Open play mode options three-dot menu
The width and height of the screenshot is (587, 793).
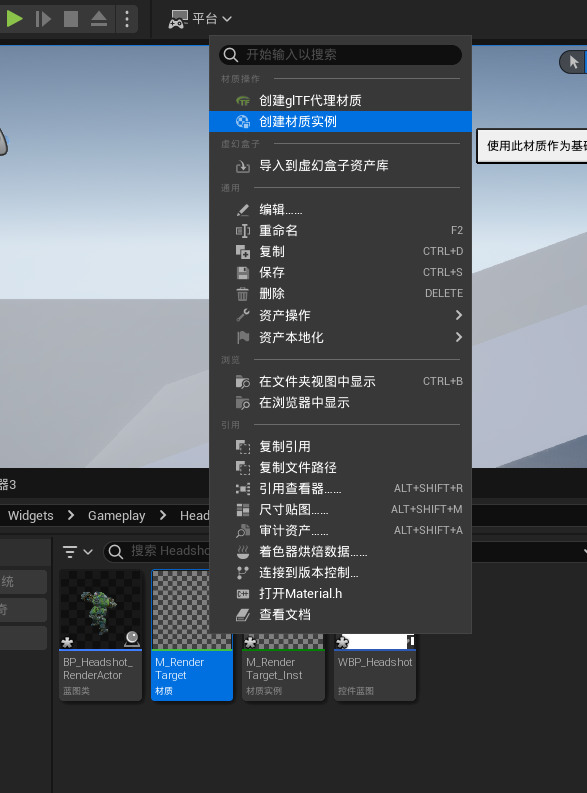[127, 19]
